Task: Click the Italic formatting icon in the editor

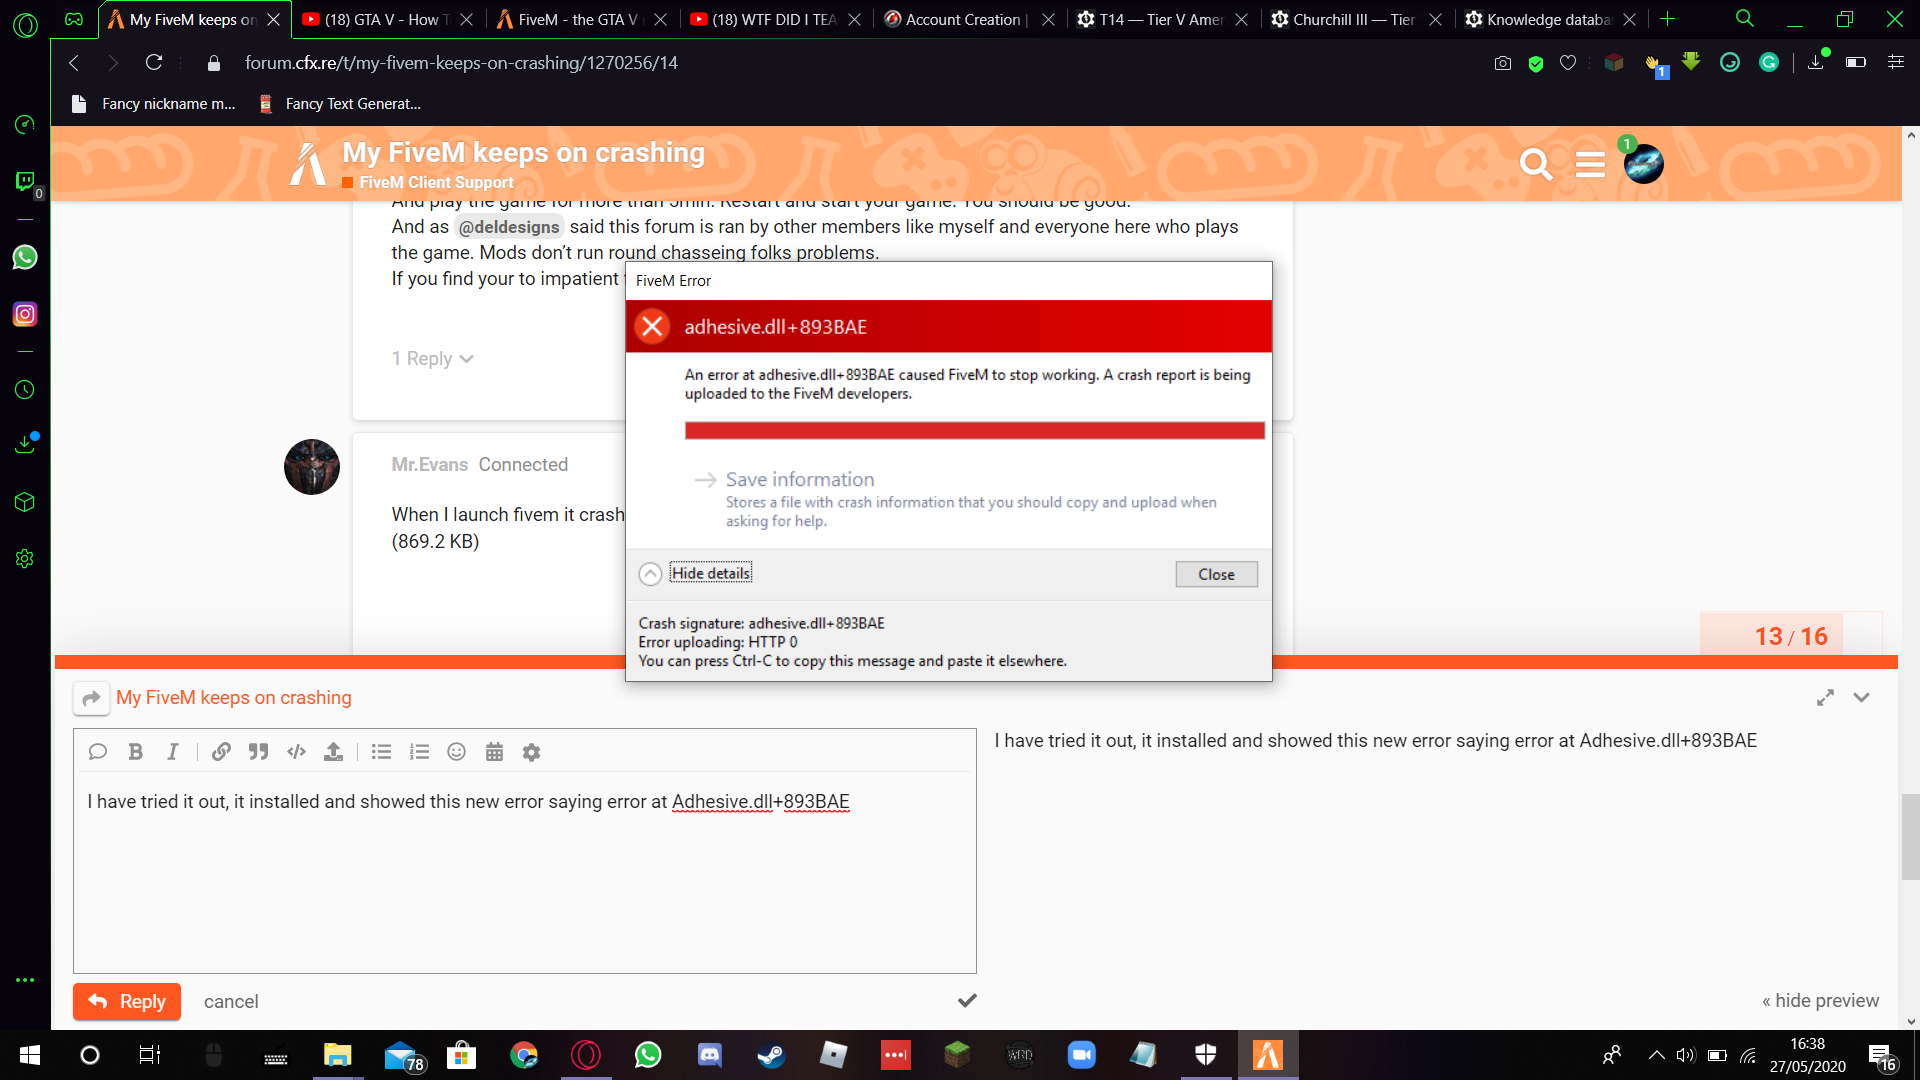Action: 172,752
